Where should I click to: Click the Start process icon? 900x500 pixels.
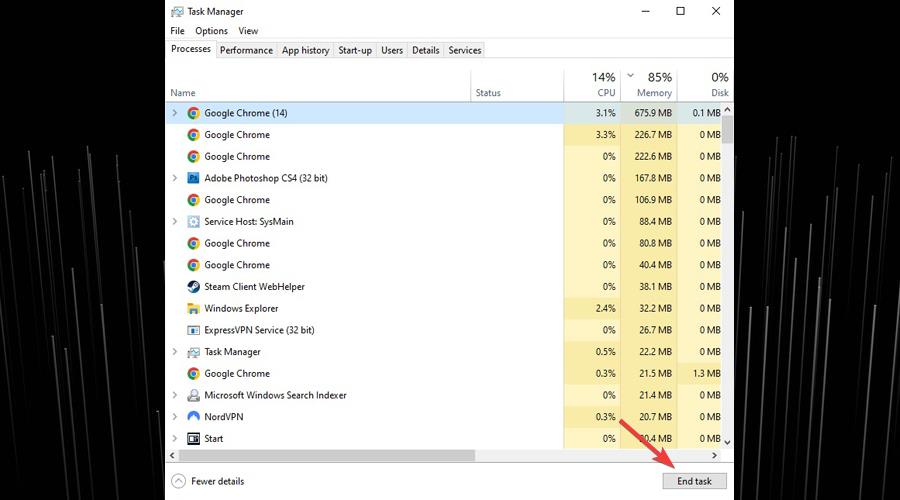tap(193, 439)
